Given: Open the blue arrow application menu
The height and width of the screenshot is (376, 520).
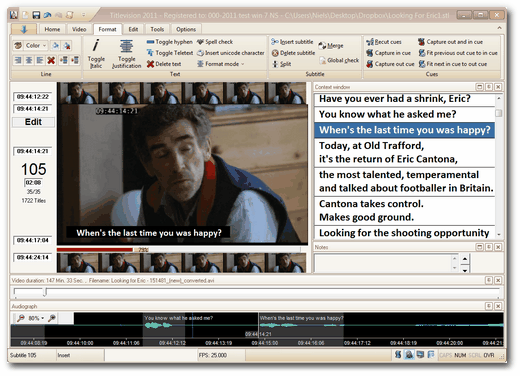Looking at the screenshot, I should pos(24,29).
